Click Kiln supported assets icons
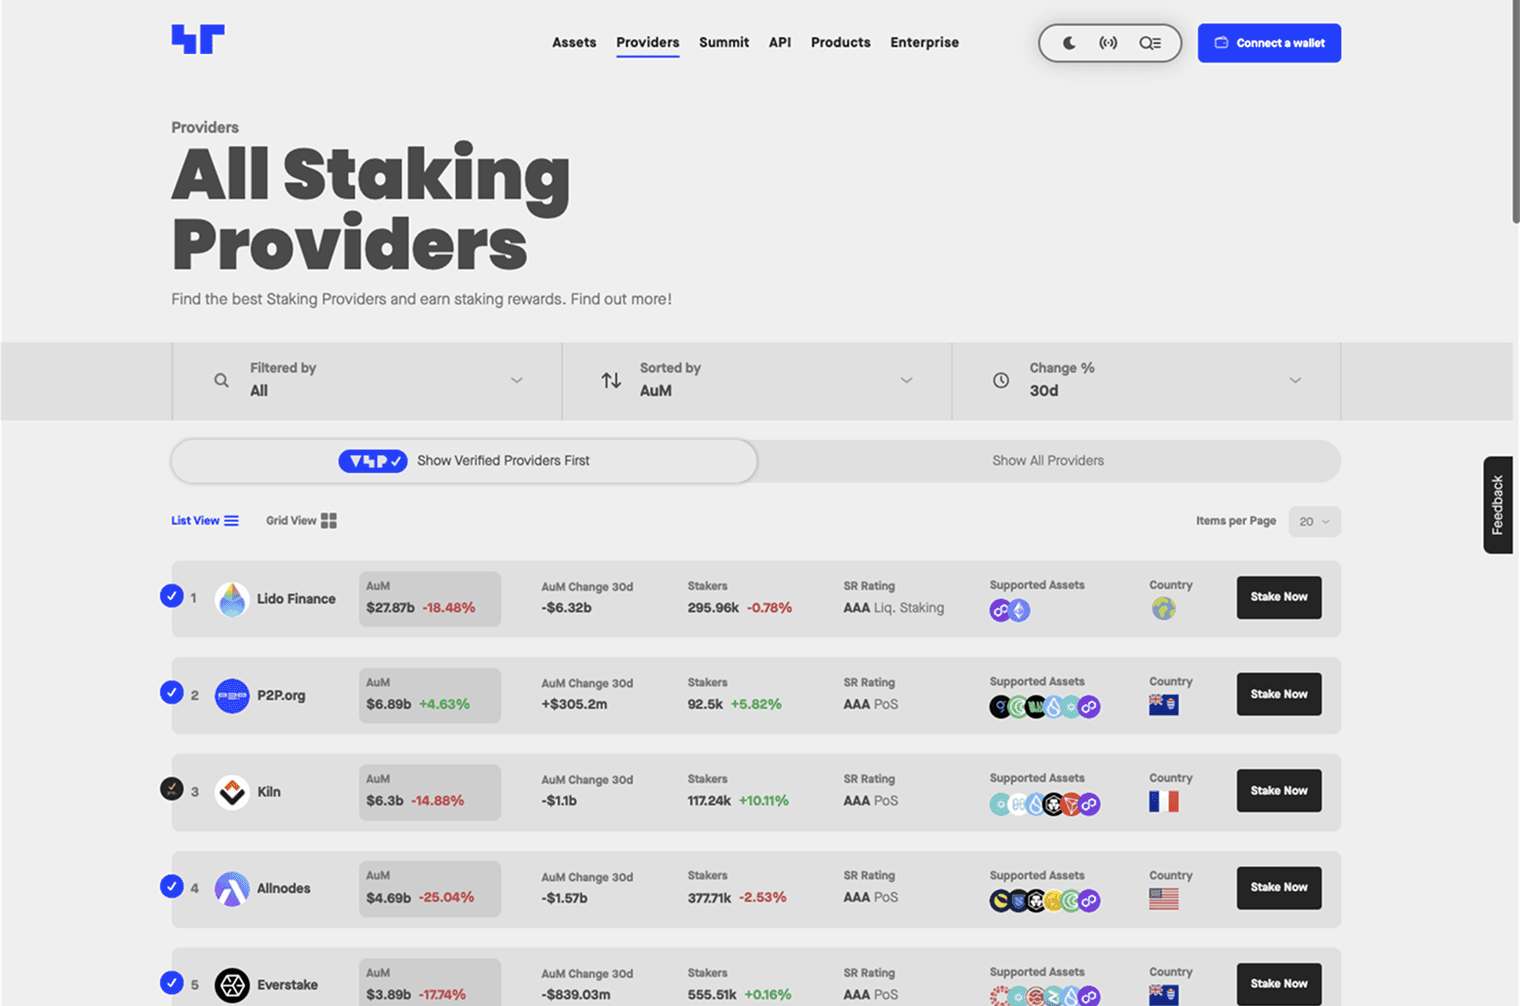This screenshot has width=1520, height=1006. pyautogui.click(x=1045, y=804)
